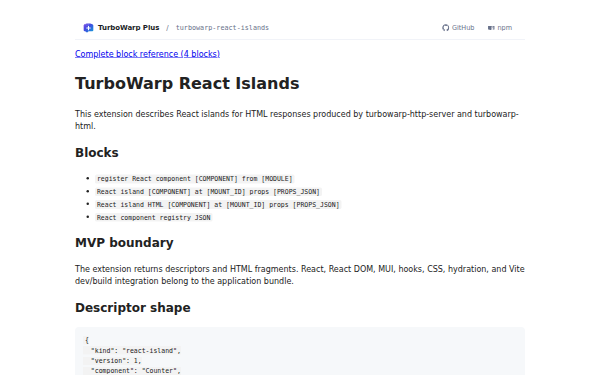The width and height of the screenshot is (600, 375).
Task: Click the npm logo icon
Action: [491, 28]
